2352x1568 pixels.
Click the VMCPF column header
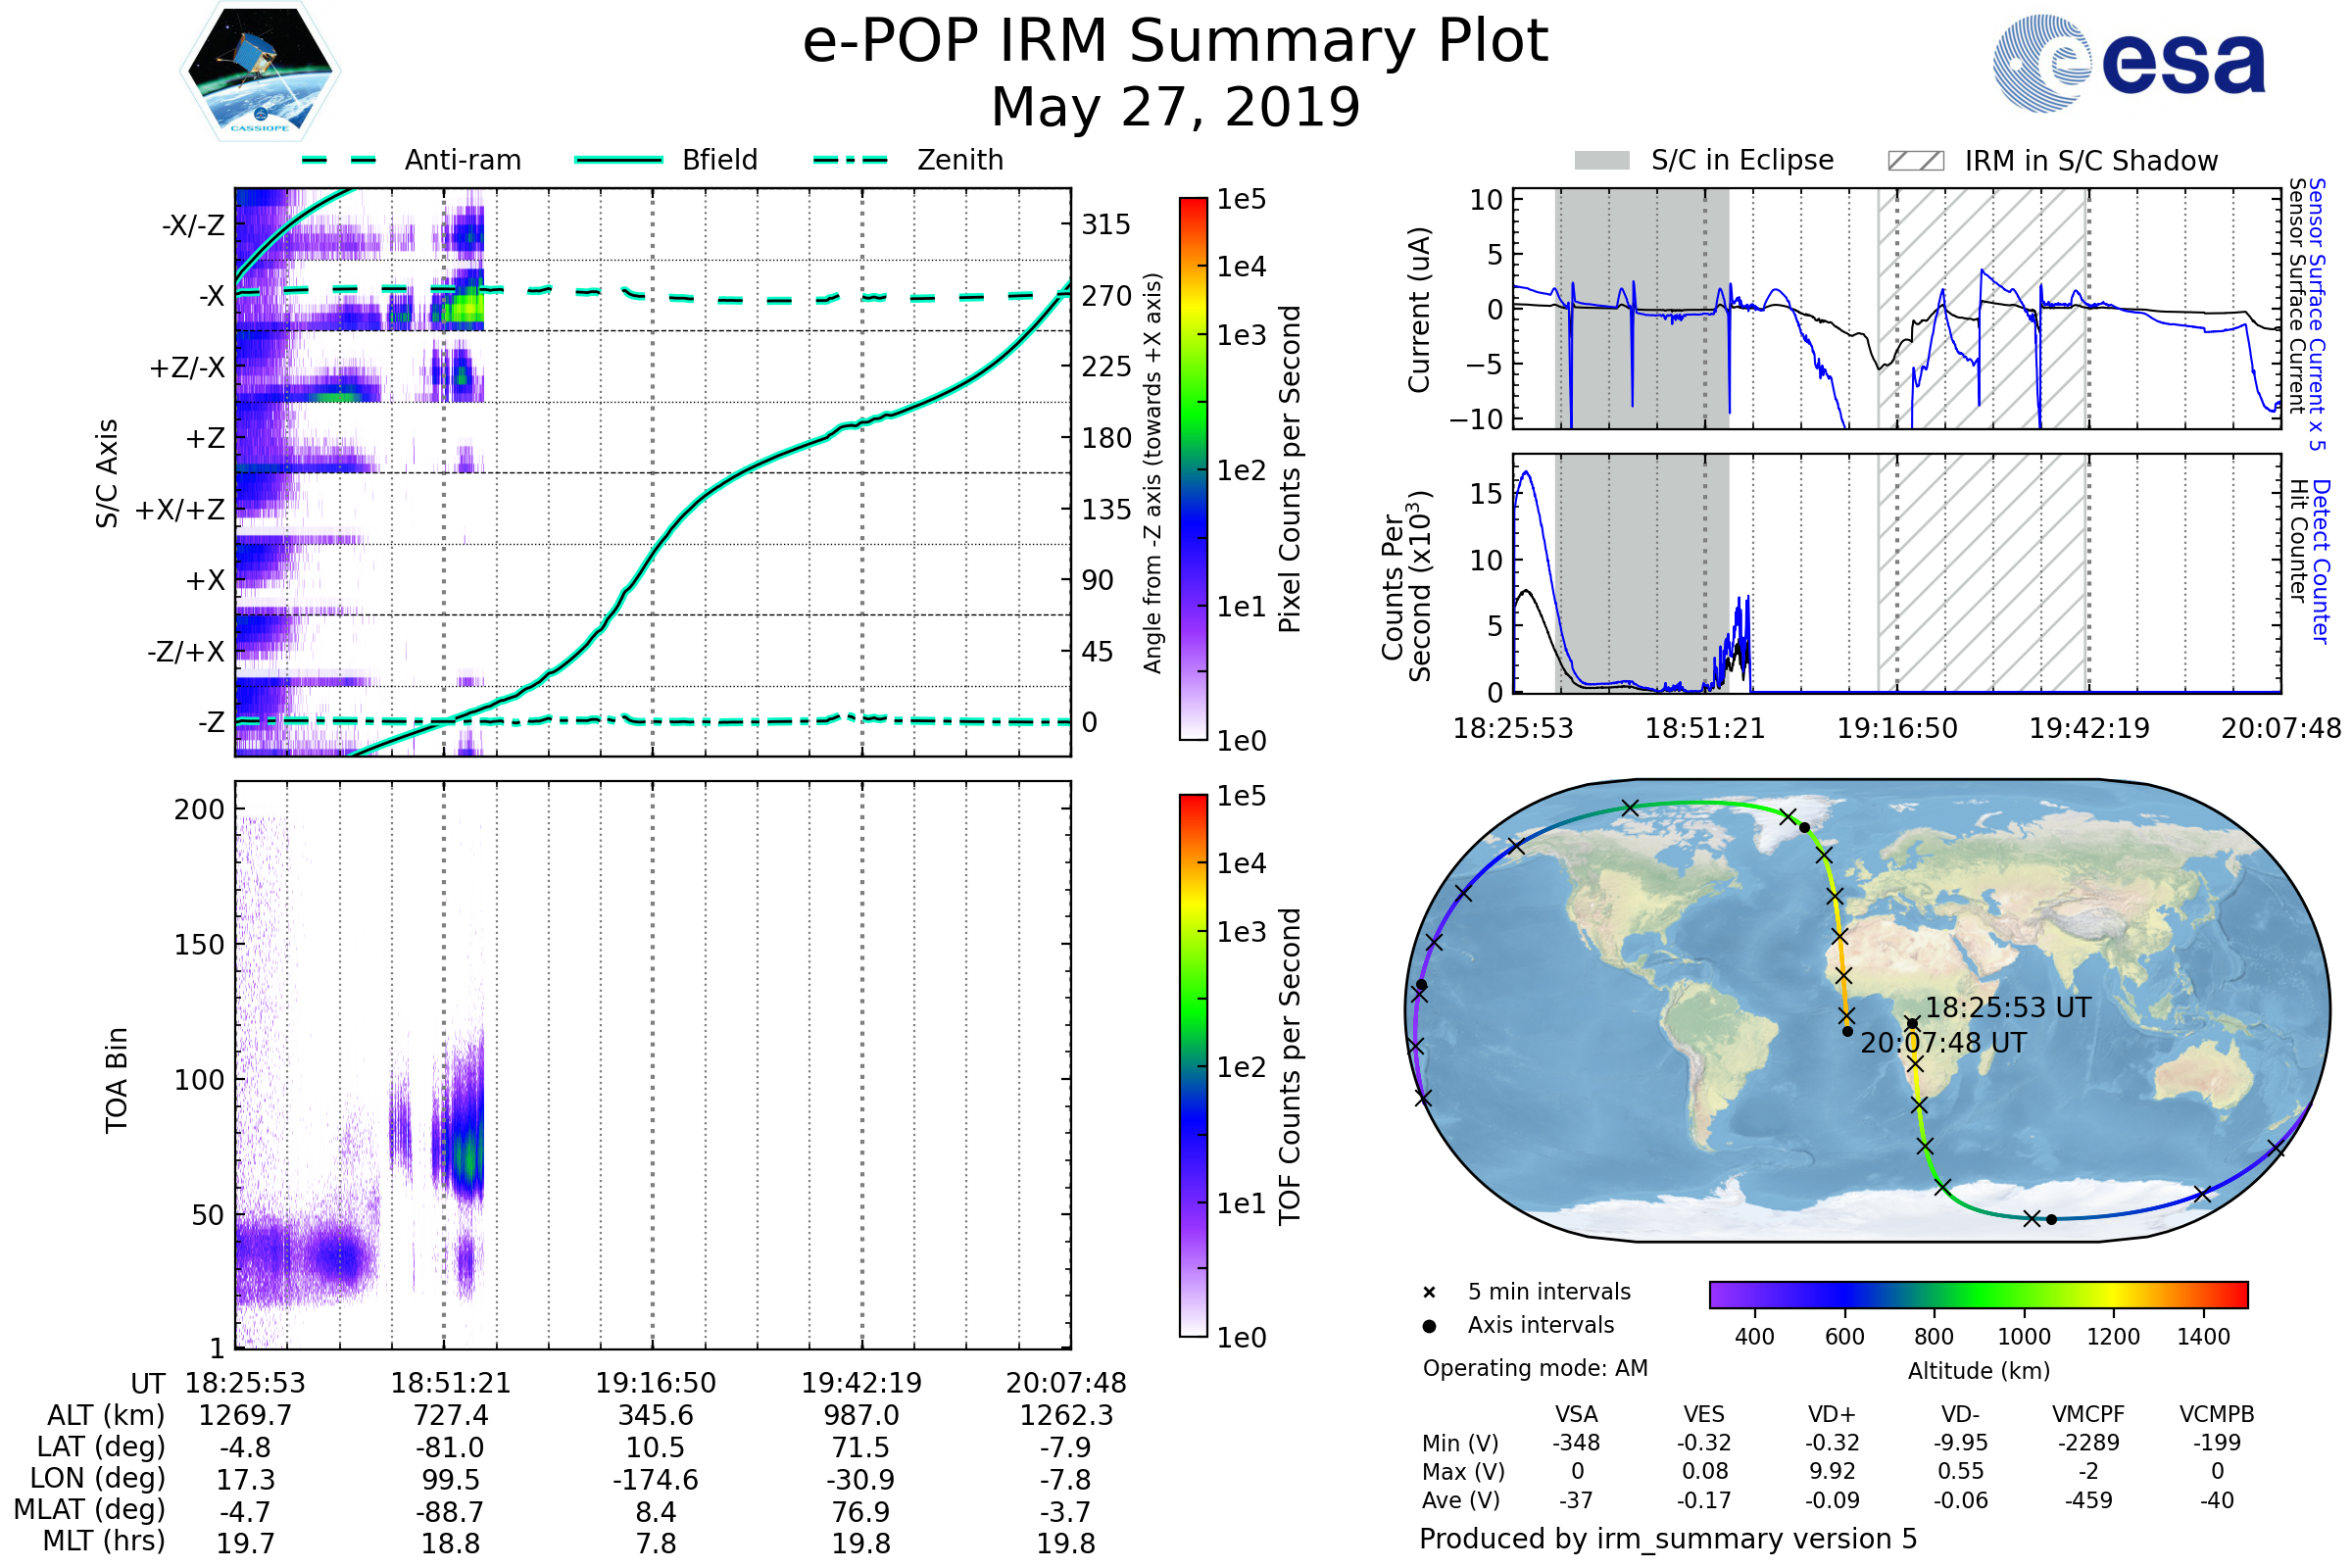[x=2088, y=1414]
